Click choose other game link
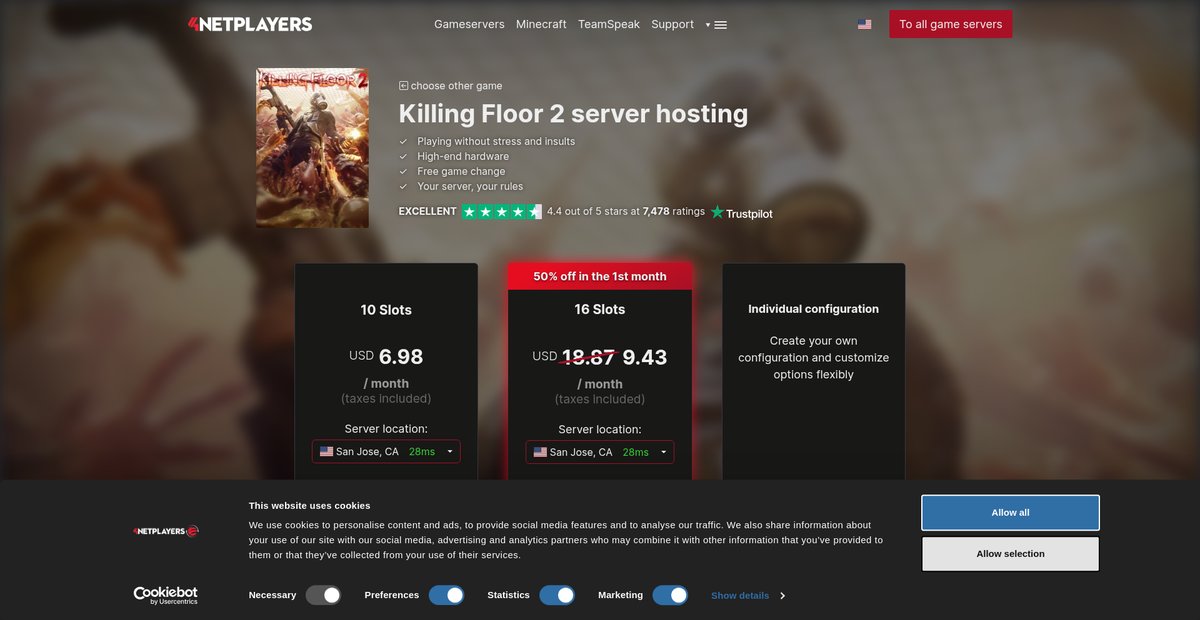 point(456,86)
